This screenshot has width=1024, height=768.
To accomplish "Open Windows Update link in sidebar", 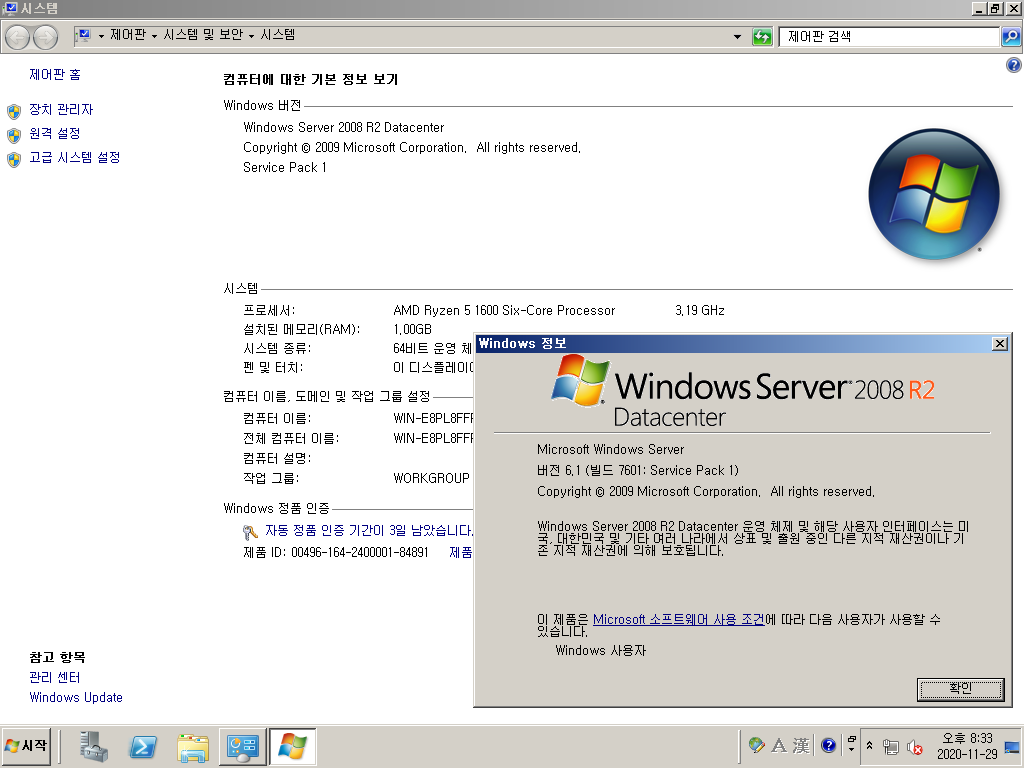I will coord(76,697).
